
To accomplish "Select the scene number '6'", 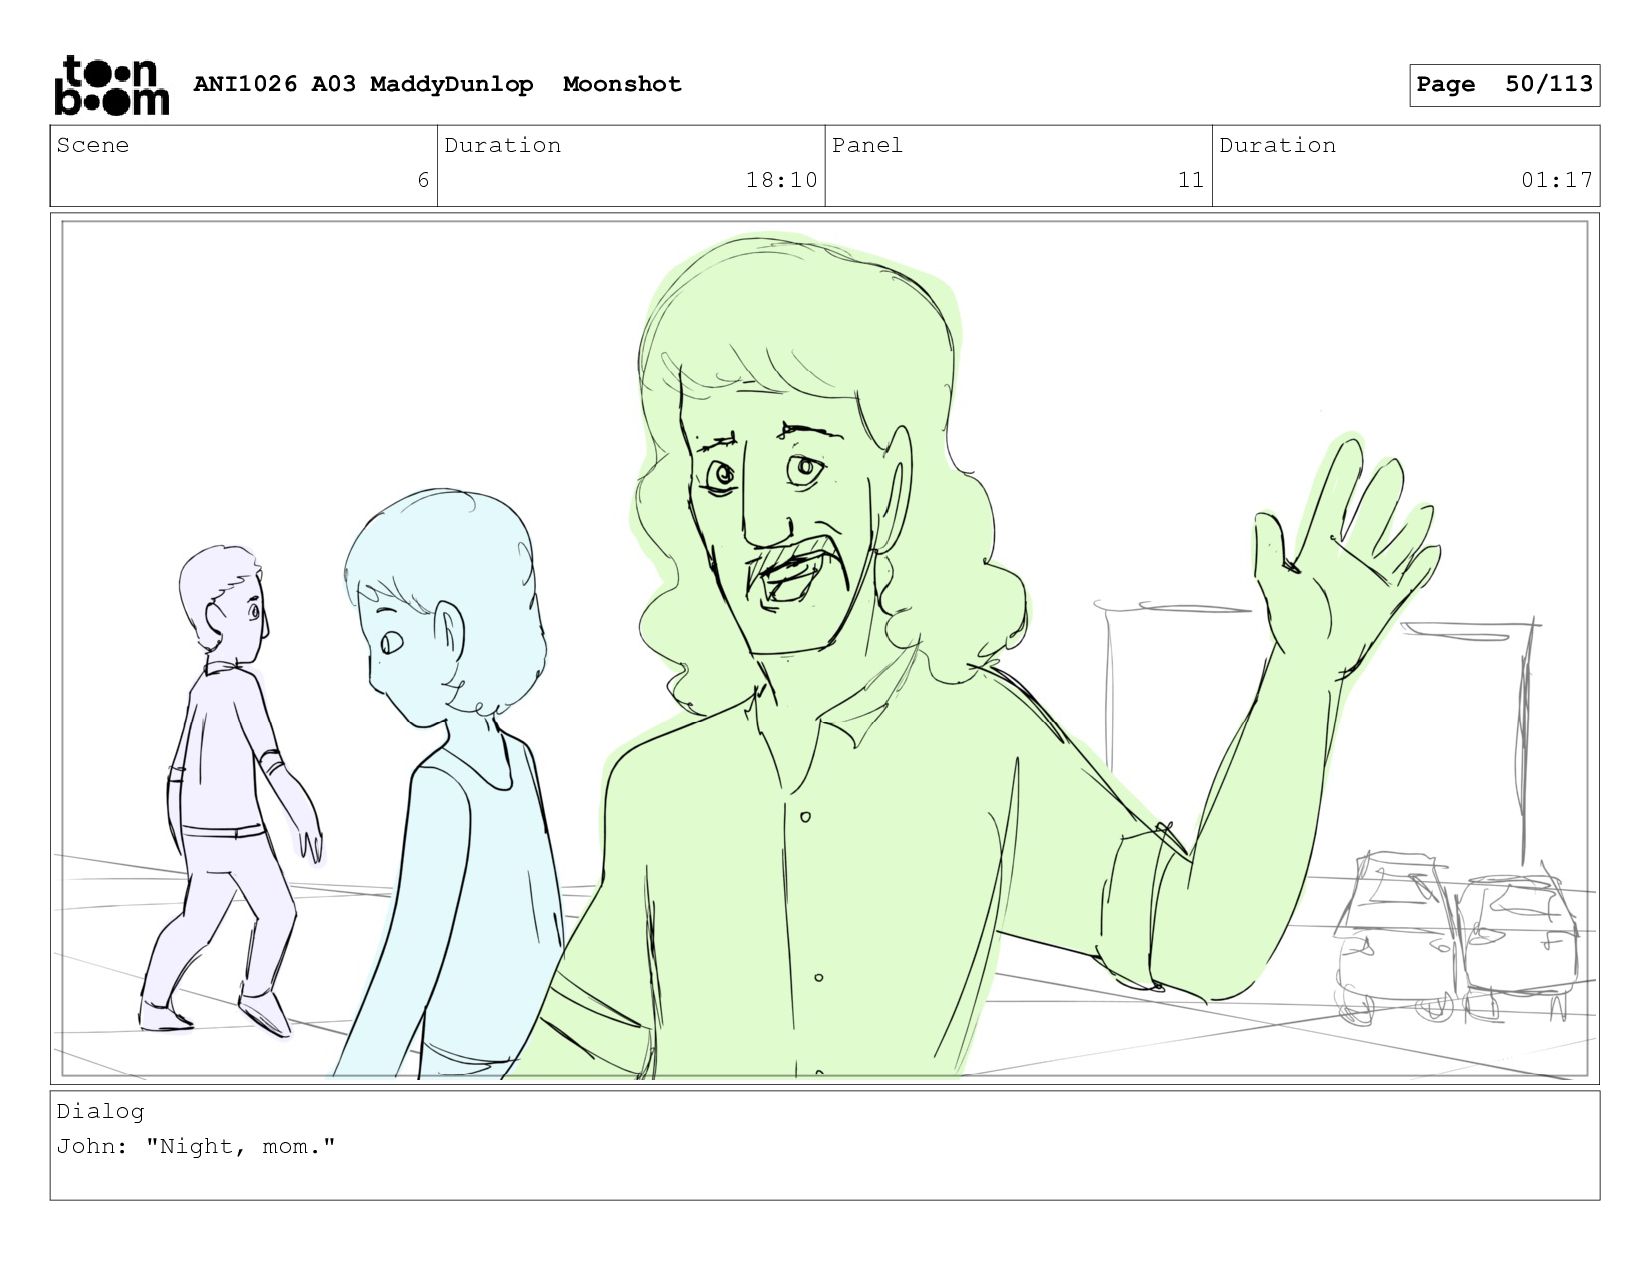I will pyautogui.click(x=423, y=180).
